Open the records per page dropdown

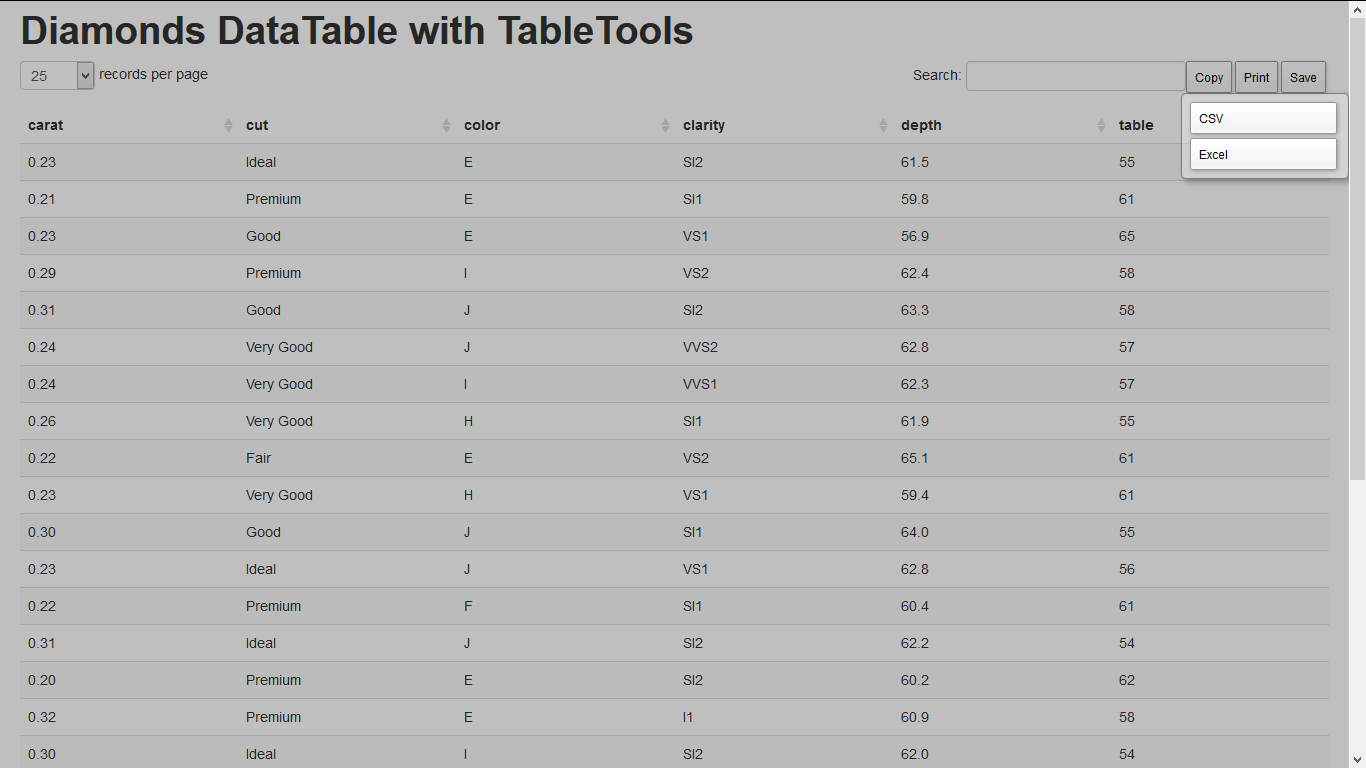(57, 76)
